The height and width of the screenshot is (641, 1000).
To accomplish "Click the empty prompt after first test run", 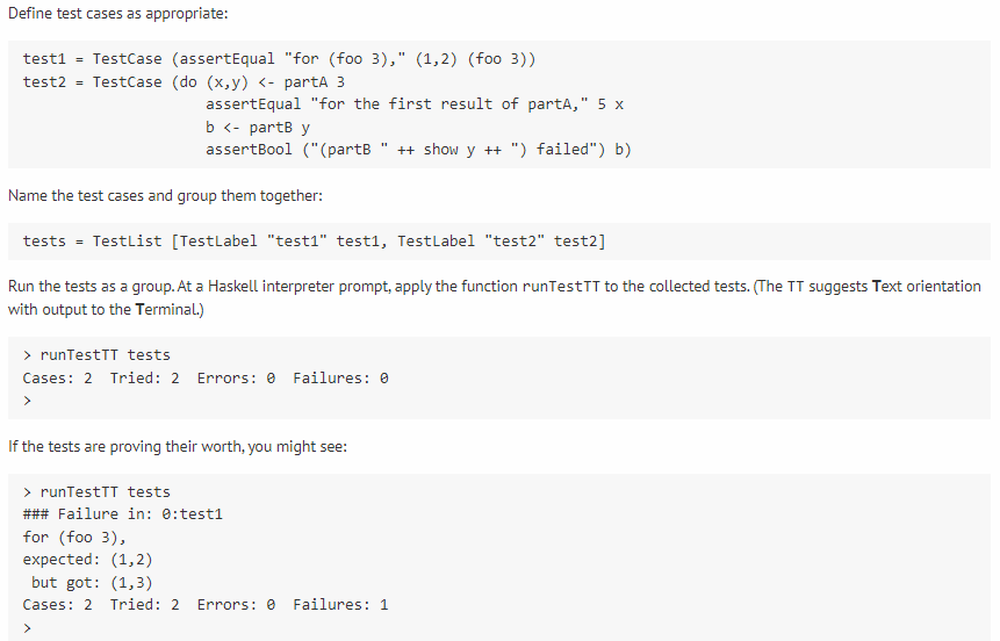I will 27,401.
